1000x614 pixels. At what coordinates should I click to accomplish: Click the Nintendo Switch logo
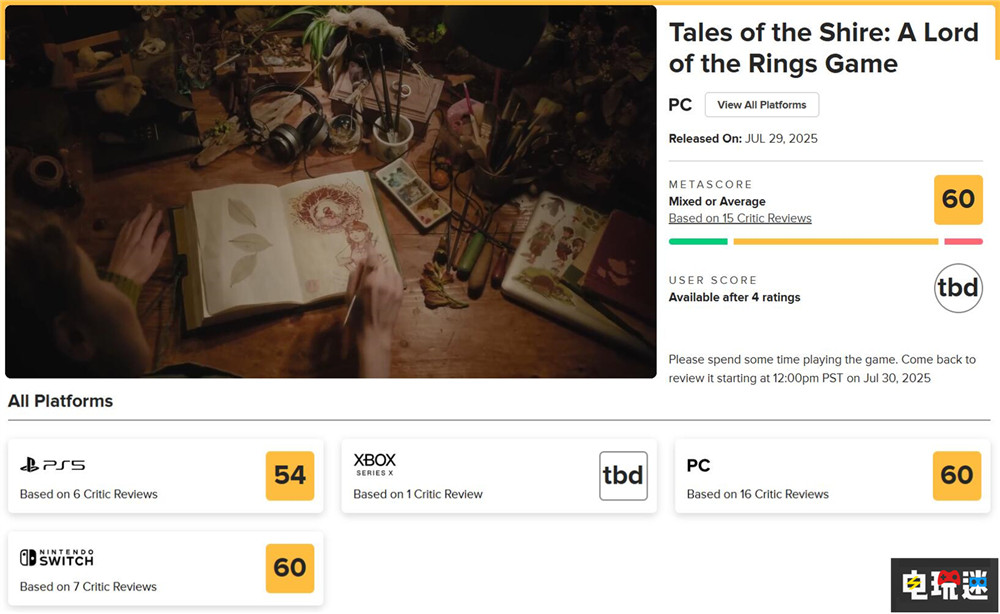(57, 557)
